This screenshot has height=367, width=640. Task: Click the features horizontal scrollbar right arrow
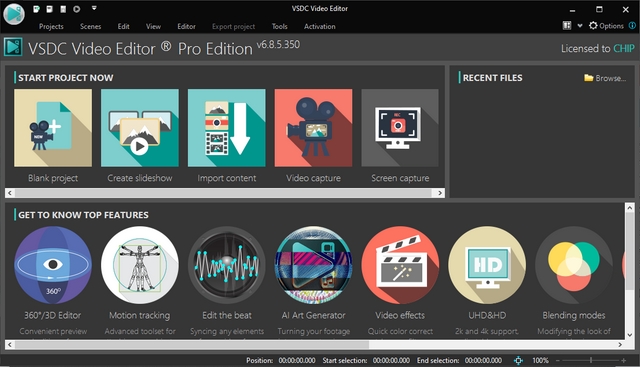620,345
